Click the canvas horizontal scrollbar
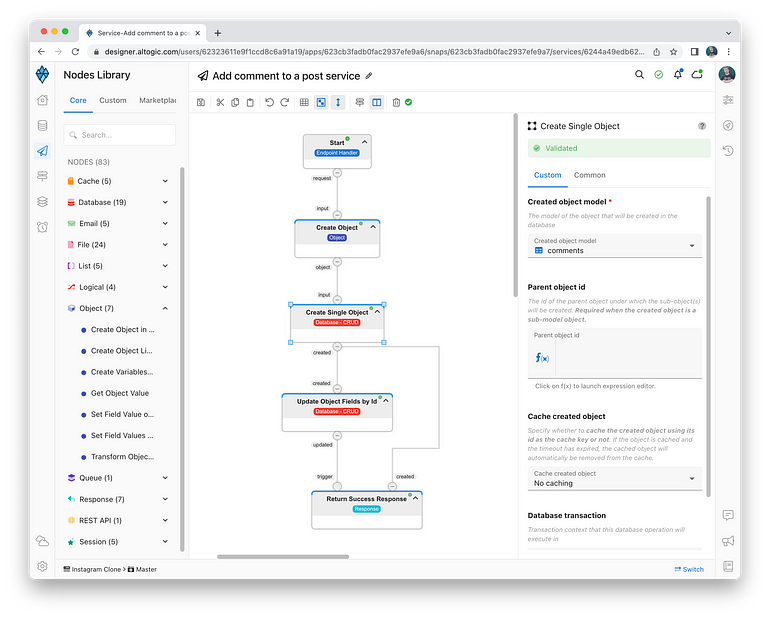Viewport: 770px width, 618px height. [x=283, y=557]
